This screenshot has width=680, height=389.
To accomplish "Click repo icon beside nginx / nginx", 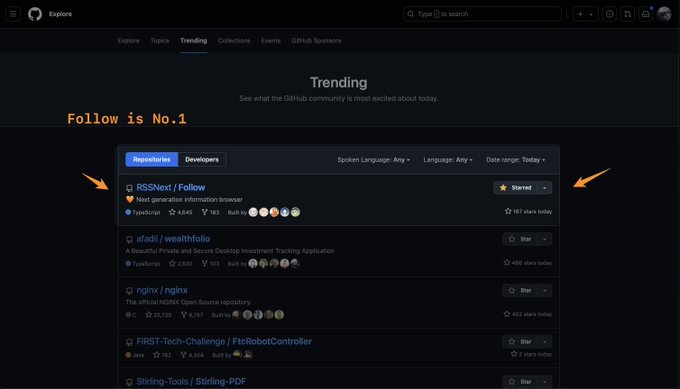I will point(129,290).
